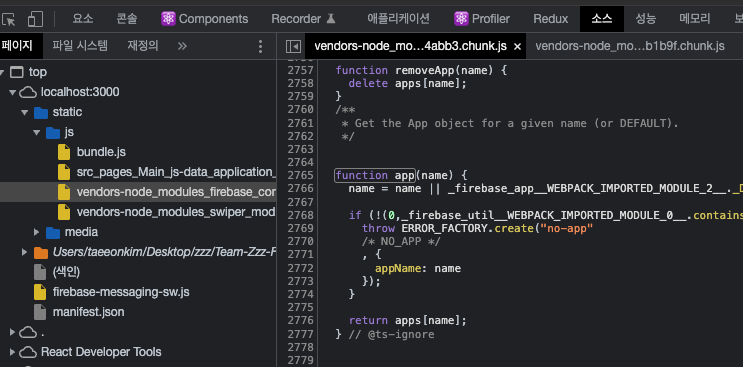Select vendors-node_modules_firebase file
The image size is (743, 367).
pyautogui.click(x=176, y=192)
